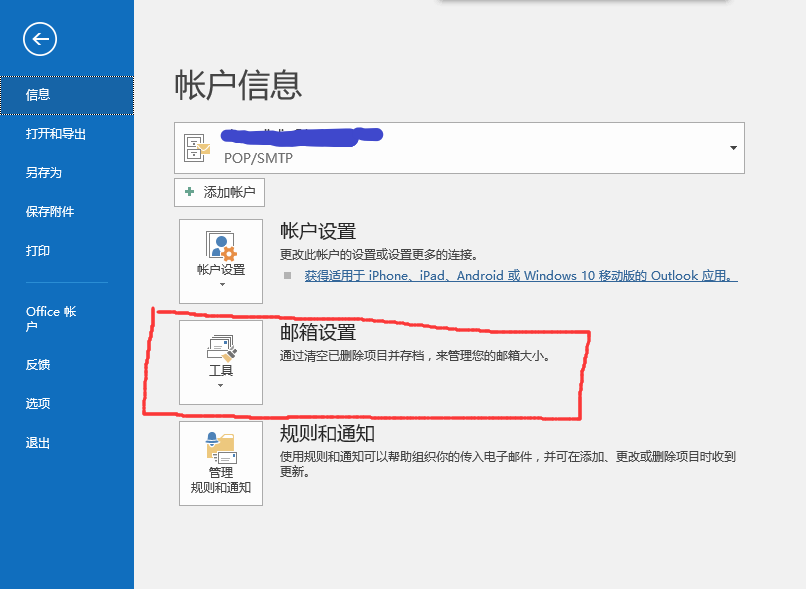The width and height of the screenshot is (806, 589).
Task: Click 退出 to quit Outlook
Action: [38, 443]
